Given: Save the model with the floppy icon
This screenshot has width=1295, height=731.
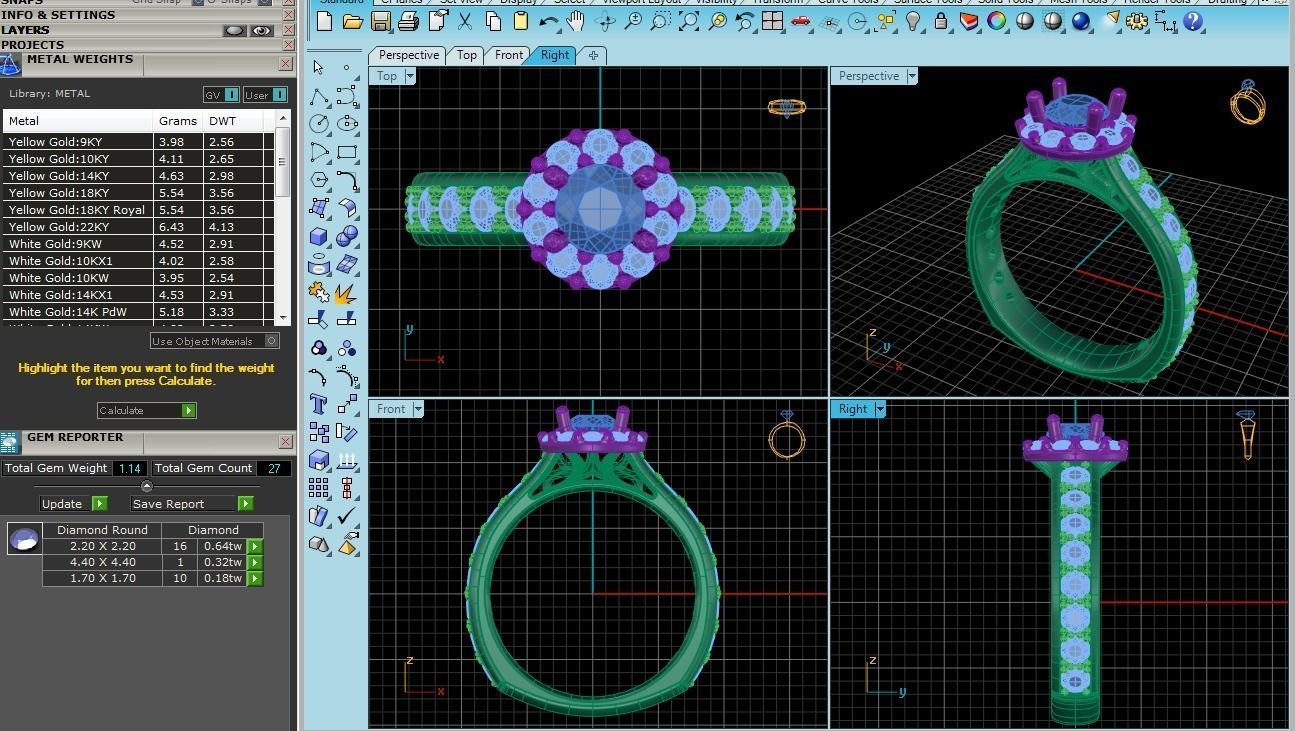Looking at the screenshot, I should (380, 21).
